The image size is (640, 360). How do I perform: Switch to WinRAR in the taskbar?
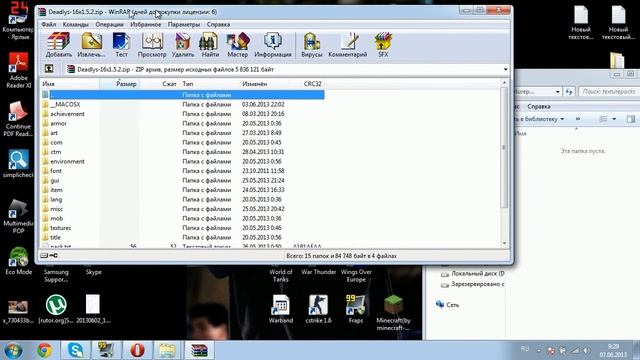(x=200, y=351)
